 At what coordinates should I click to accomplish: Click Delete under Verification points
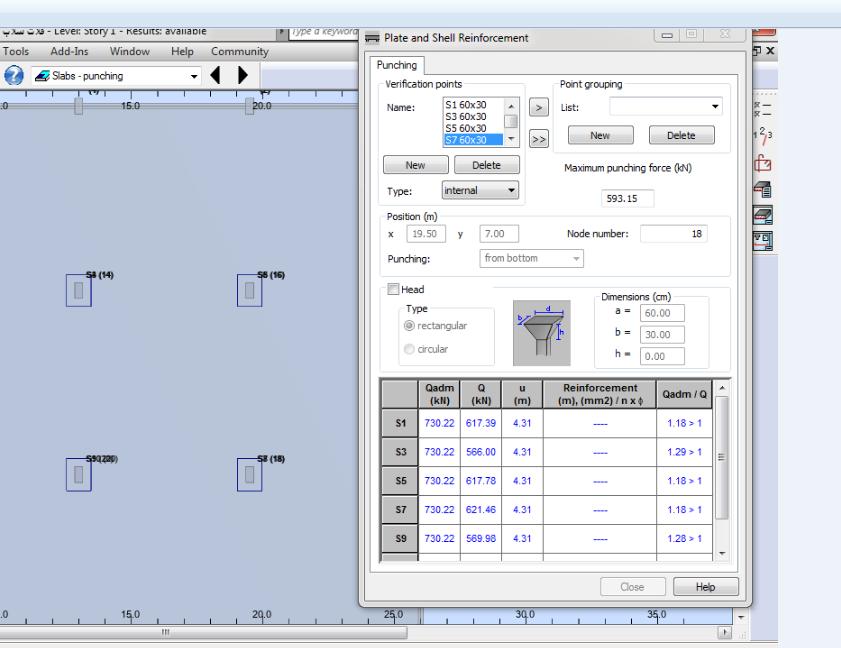click(x=486, y=165)
